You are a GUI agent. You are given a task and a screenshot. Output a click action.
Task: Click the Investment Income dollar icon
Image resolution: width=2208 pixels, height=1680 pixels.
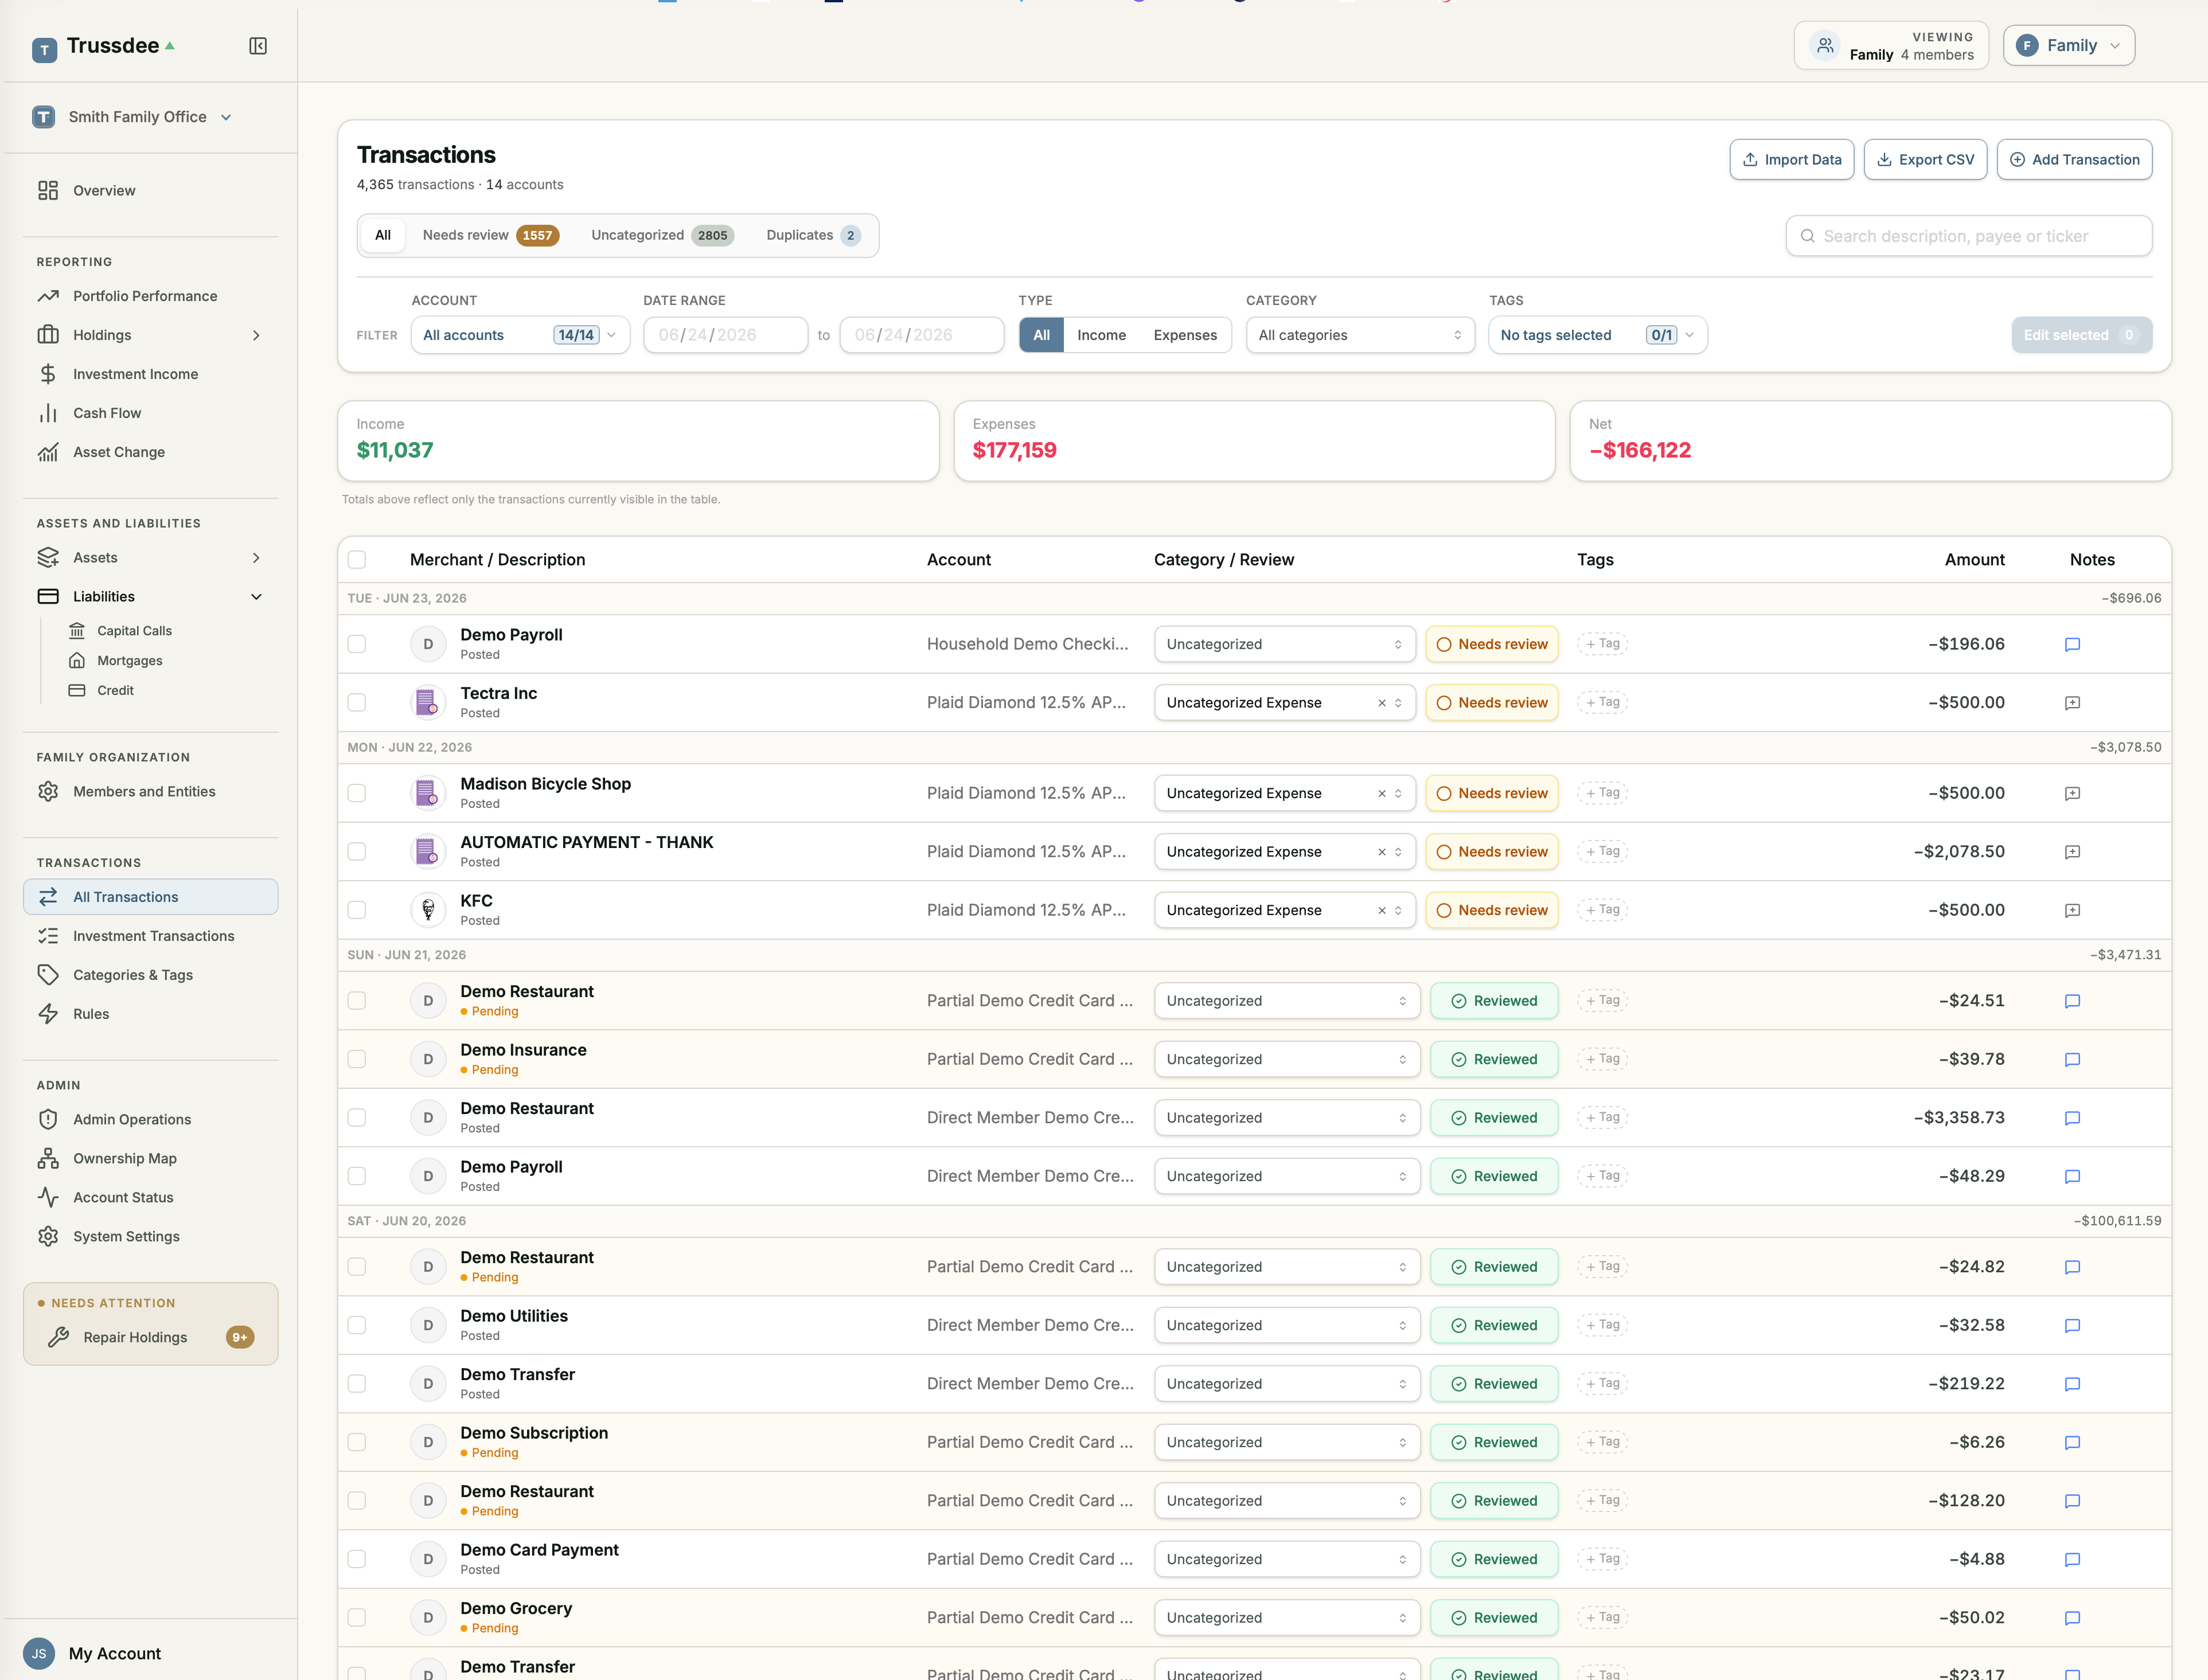[48, 374]
